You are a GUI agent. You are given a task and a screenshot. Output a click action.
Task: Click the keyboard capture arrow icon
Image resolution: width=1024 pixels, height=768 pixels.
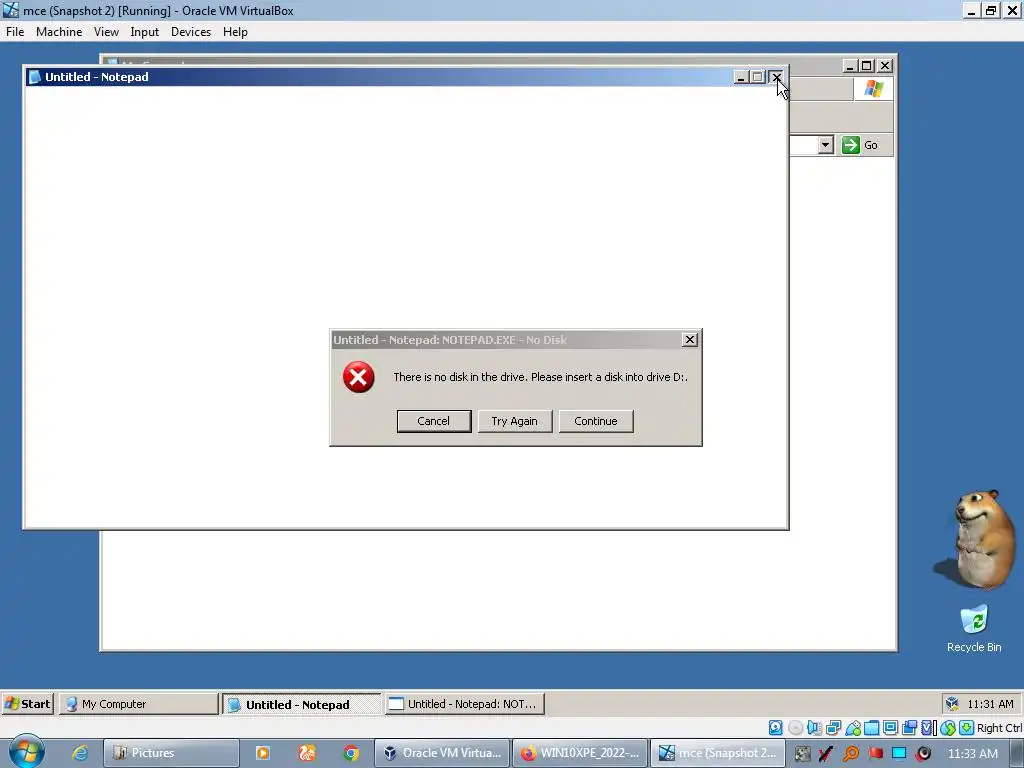[x=967, y=728]
